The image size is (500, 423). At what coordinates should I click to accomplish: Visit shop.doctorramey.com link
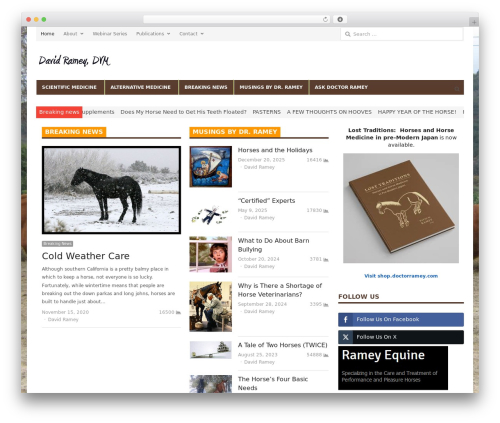tap(401, 276)
